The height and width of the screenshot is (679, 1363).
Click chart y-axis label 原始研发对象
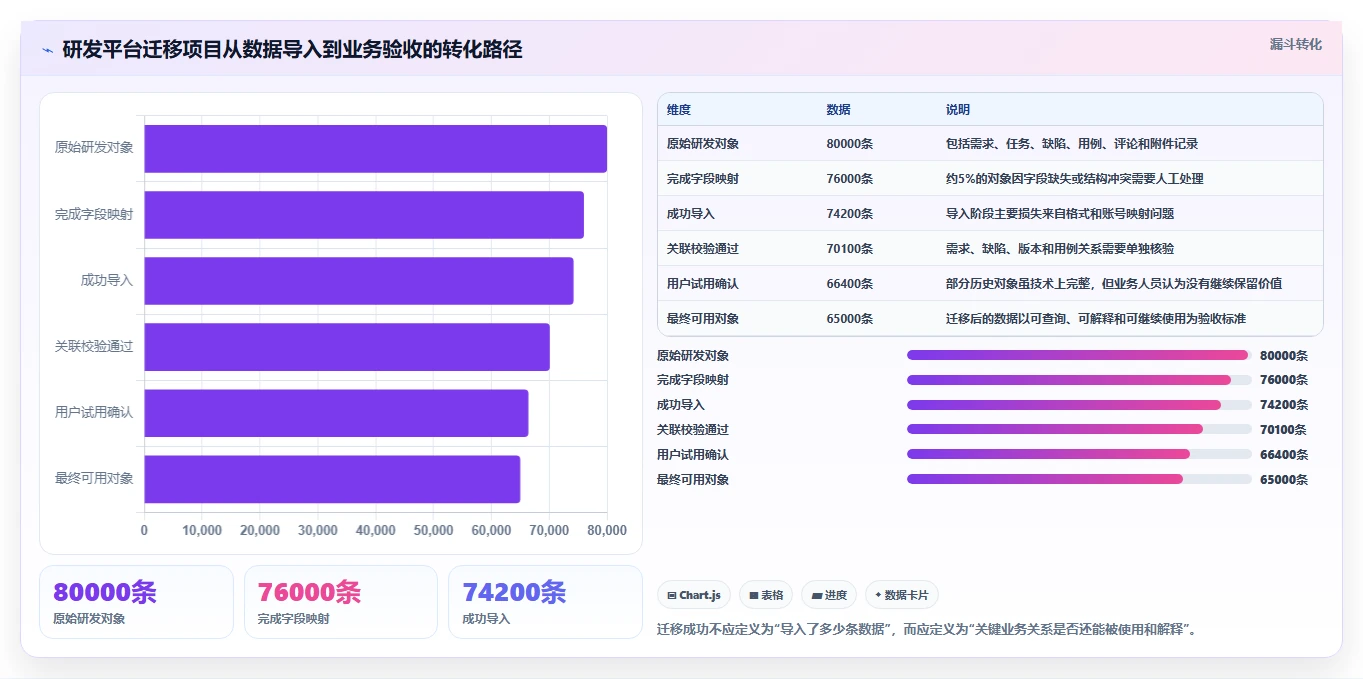94,148
